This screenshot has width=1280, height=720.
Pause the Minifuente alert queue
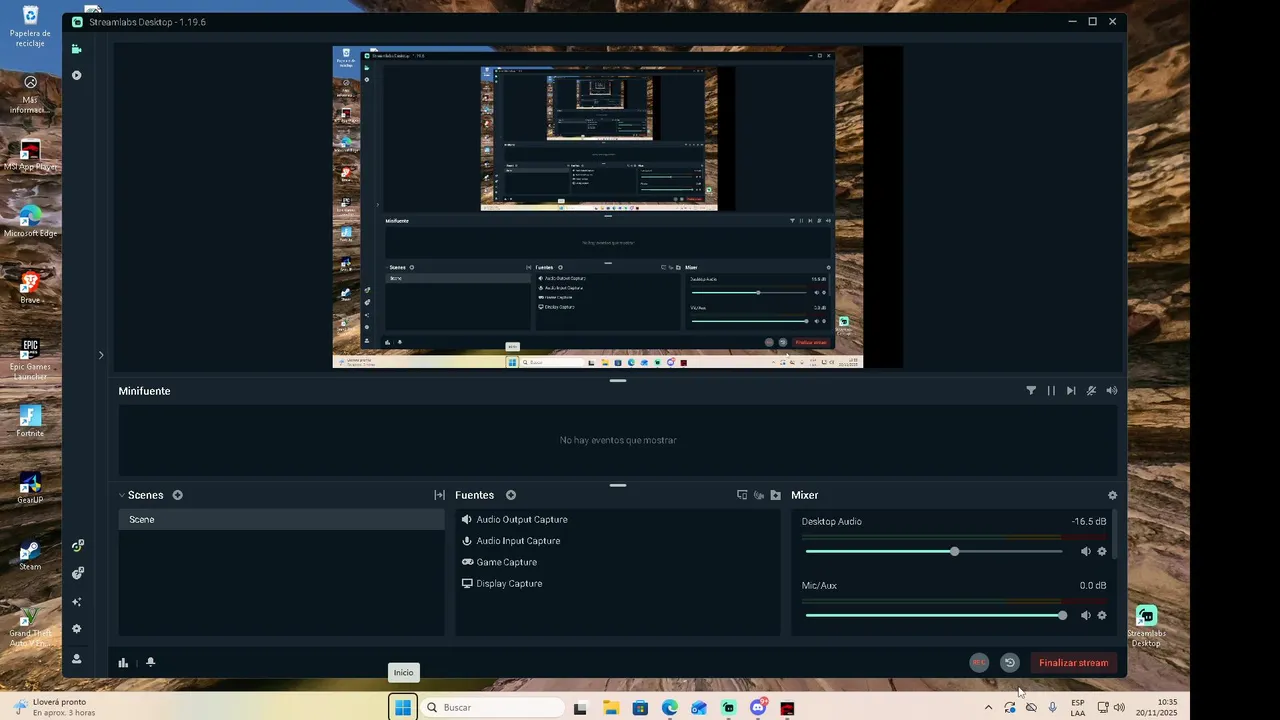coord(1051,391)
